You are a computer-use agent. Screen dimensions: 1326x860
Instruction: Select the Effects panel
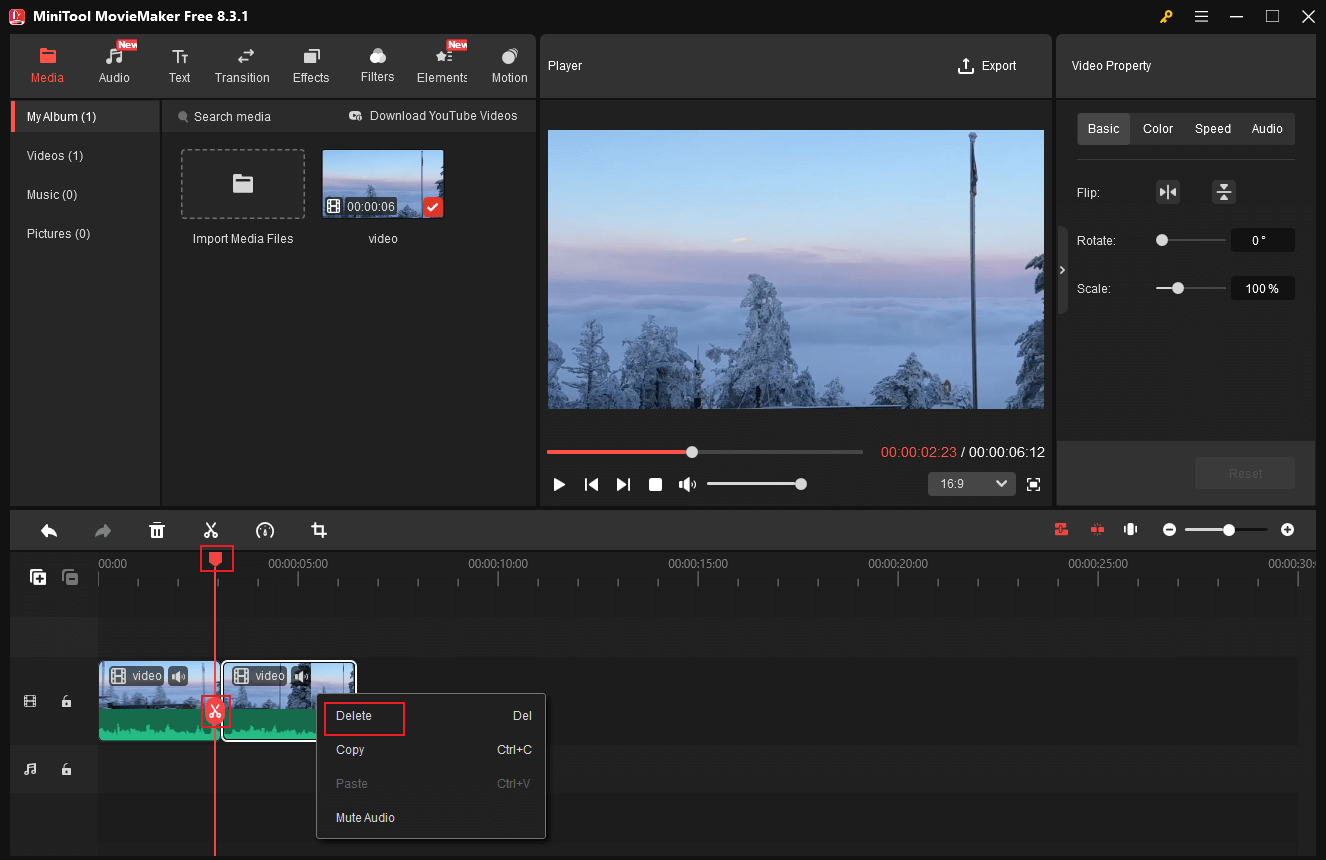click(x=310, y=64)
